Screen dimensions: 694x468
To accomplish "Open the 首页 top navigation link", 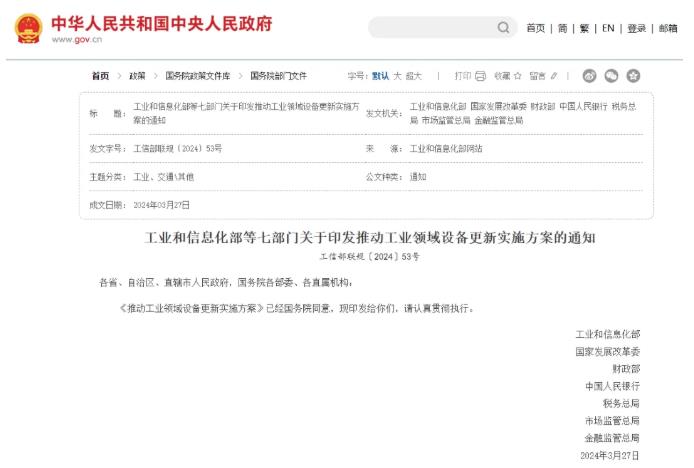I will [x=536, y=28].
